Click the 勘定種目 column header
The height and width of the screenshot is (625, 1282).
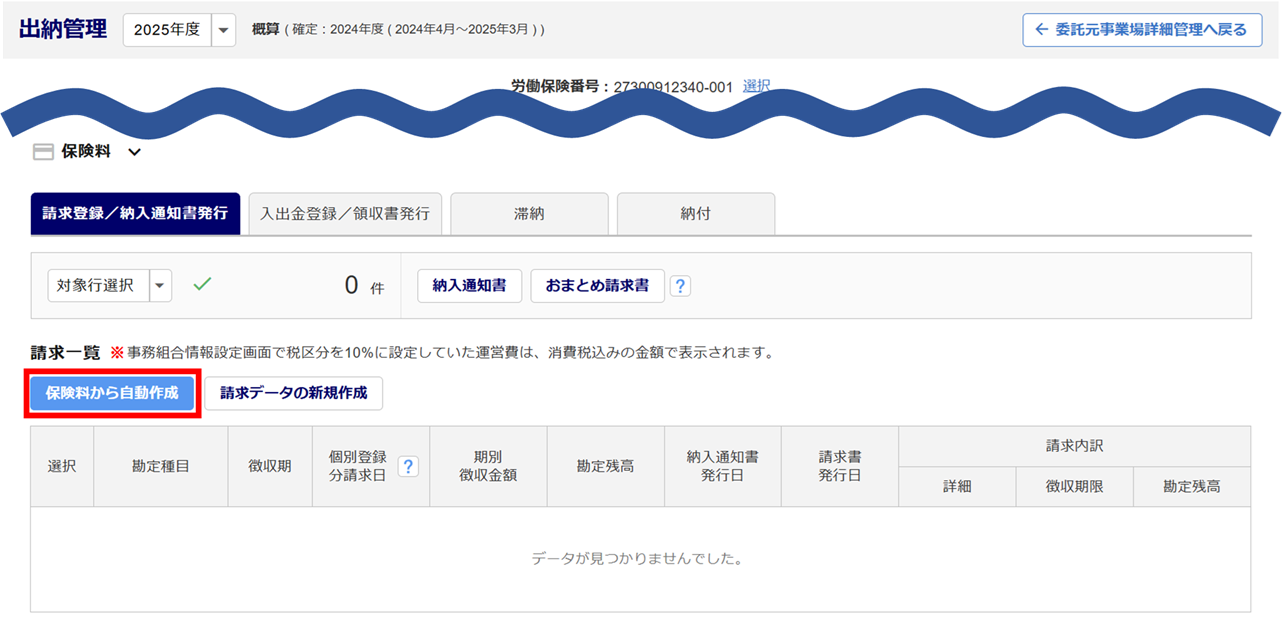coord(160,466)
